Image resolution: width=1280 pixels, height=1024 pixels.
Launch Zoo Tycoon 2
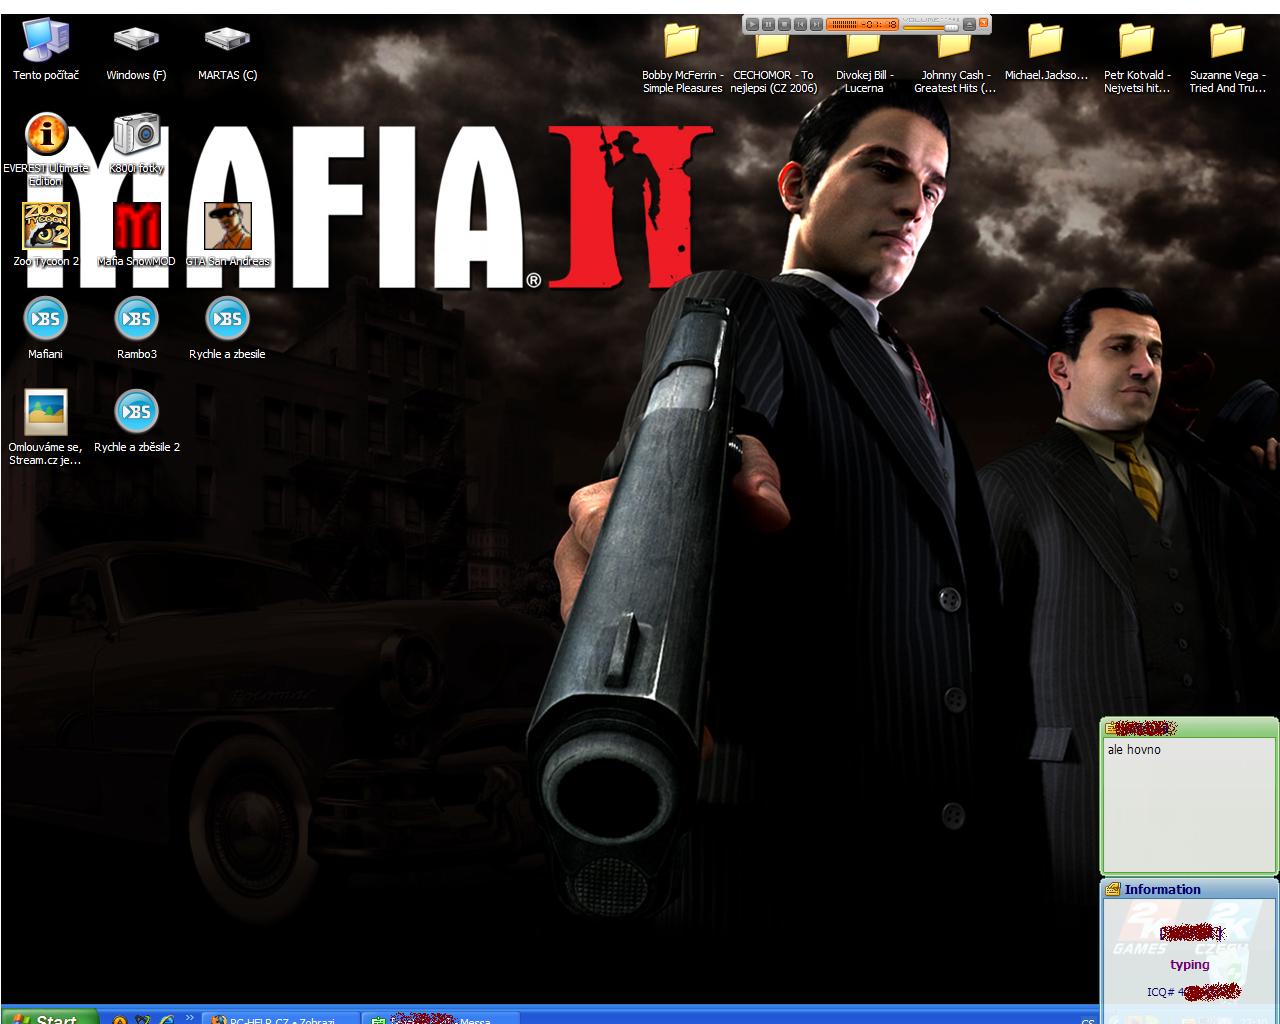(x=46, y=235)
